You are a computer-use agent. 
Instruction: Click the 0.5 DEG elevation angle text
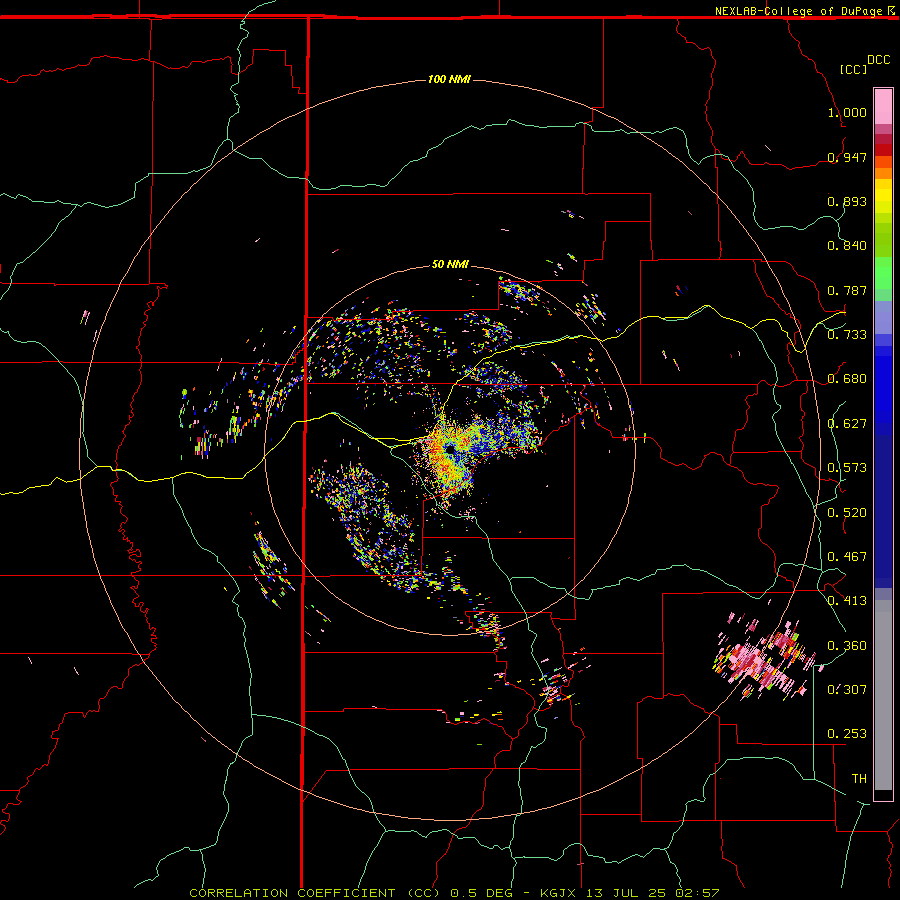(481, 893)
